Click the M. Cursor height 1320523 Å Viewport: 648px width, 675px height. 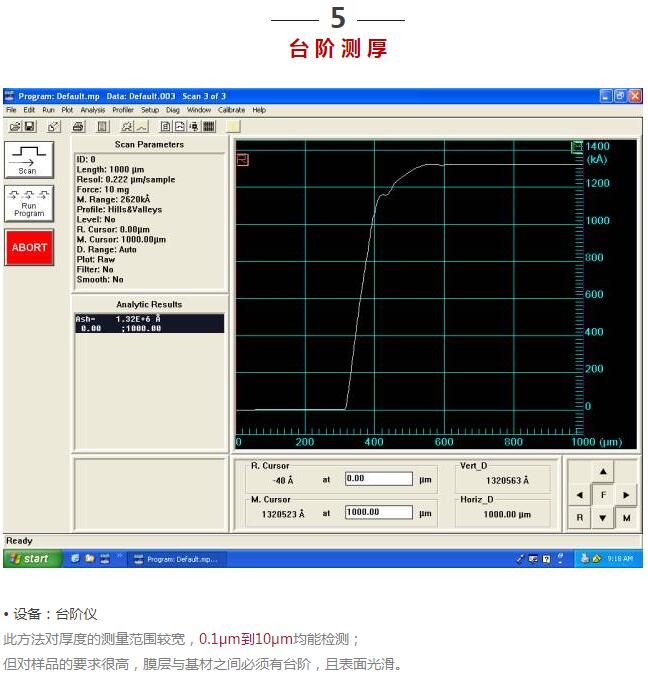click(283, 514)
